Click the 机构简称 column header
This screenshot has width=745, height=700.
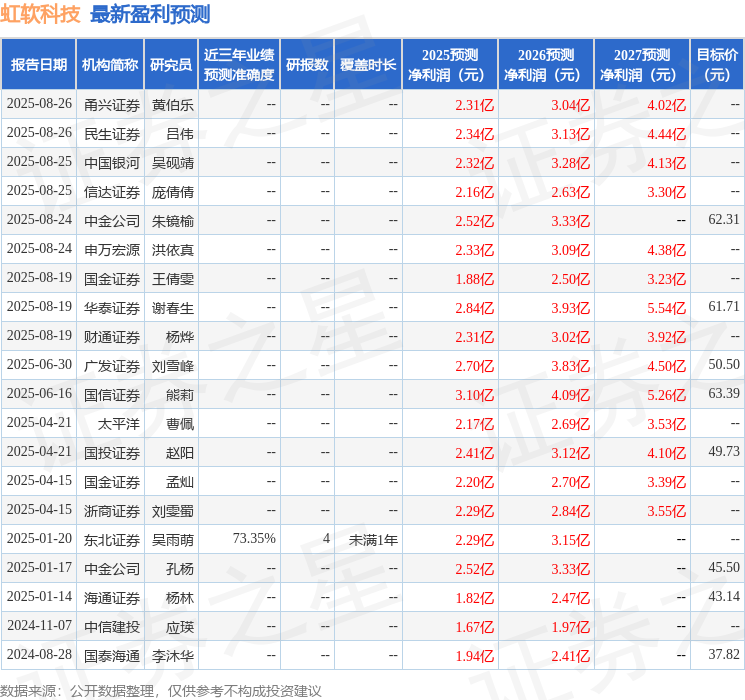coord(110,65)
